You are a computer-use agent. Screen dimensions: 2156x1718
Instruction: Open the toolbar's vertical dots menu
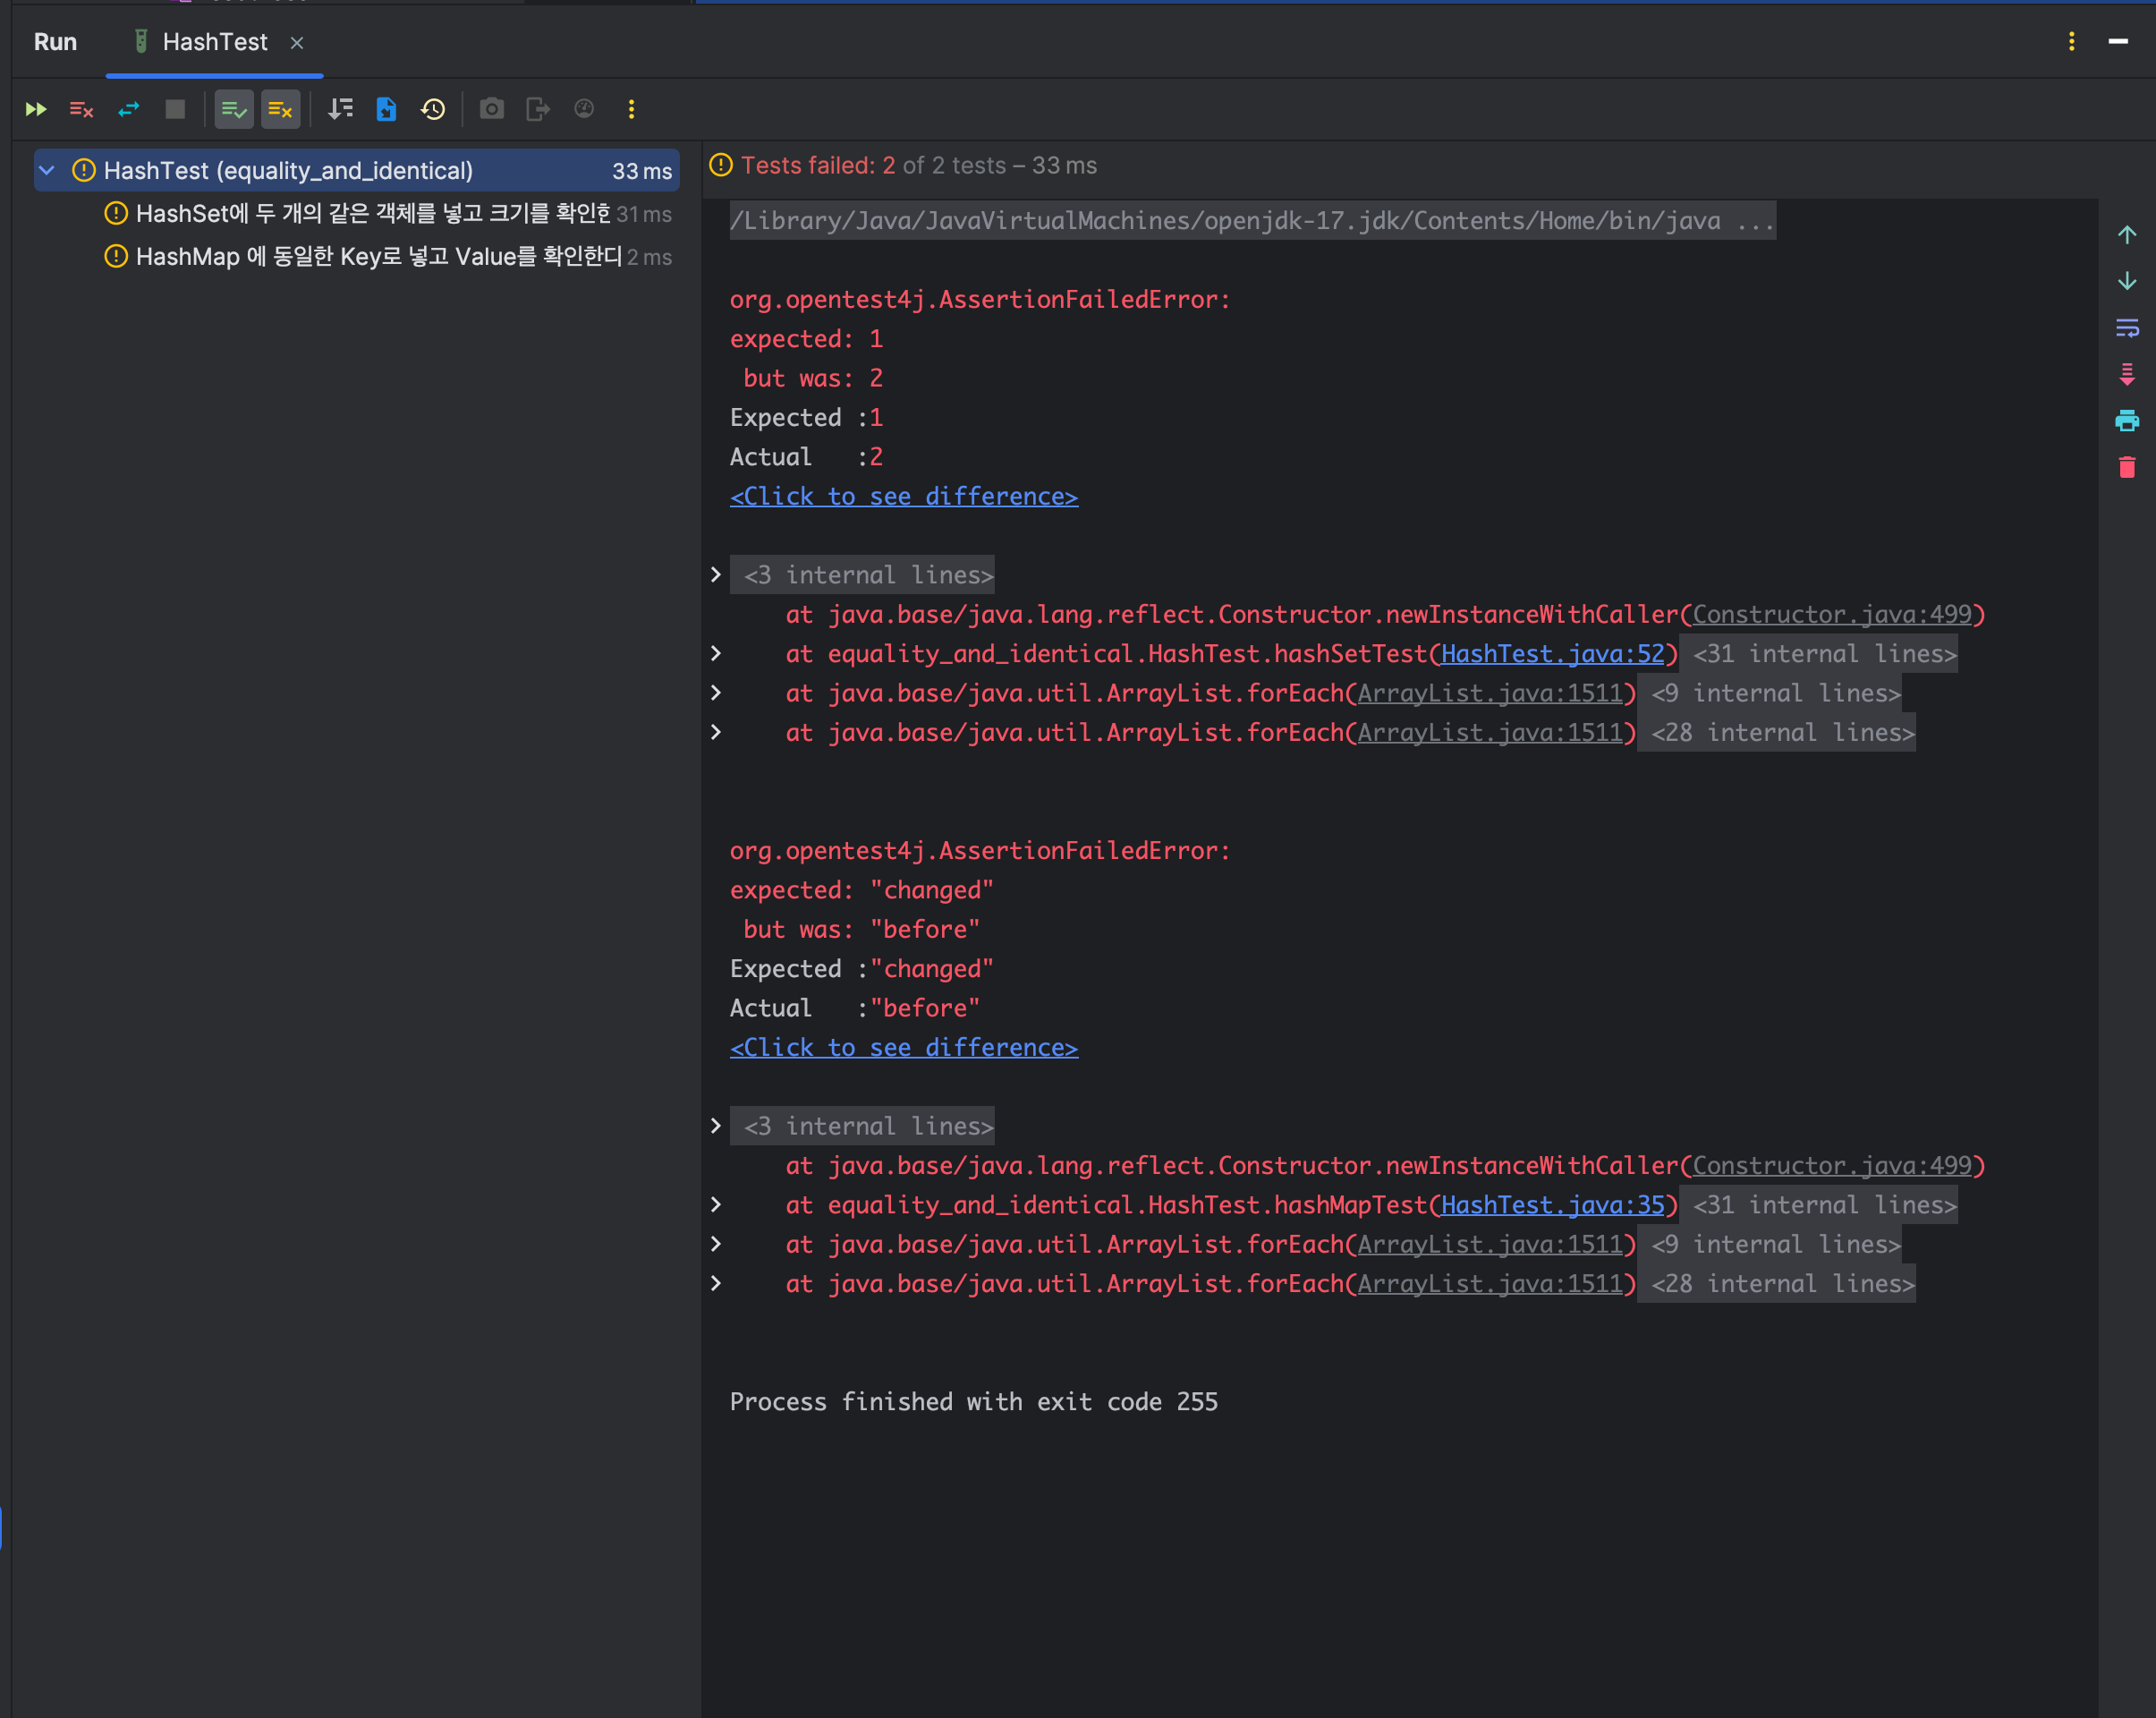tap(631, 109)
